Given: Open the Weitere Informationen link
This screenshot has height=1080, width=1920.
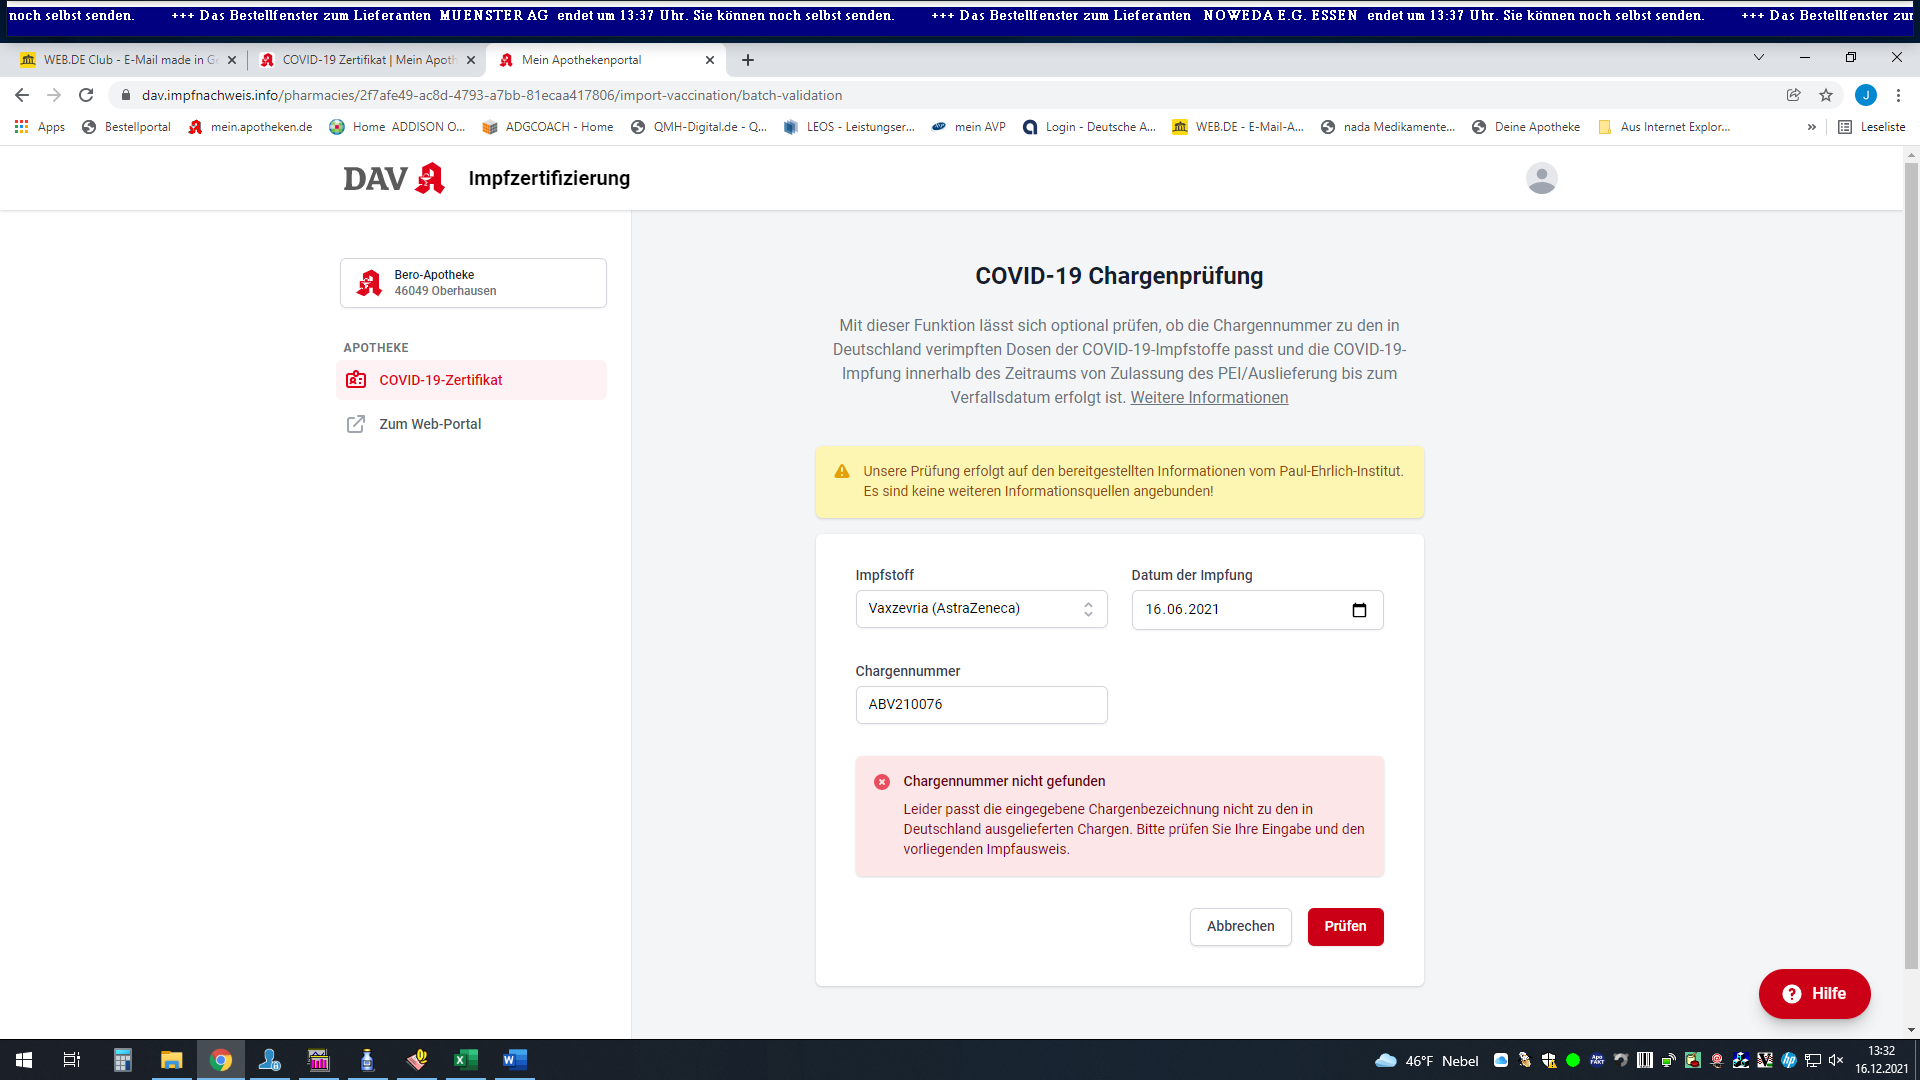Looking at the screenshot, I should tap(1209, 398).
